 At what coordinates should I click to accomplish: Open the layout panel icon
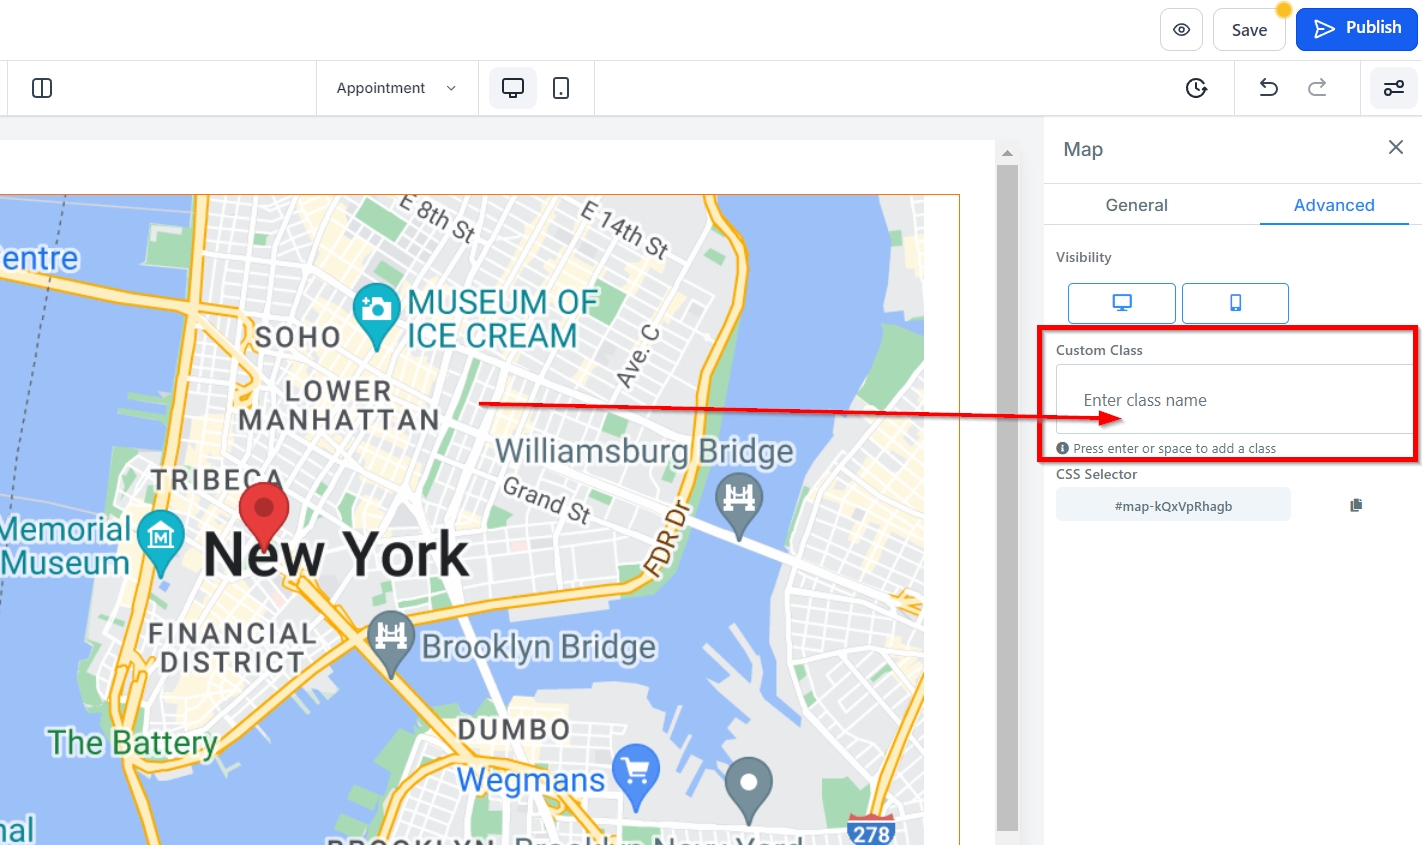point(42,88)
